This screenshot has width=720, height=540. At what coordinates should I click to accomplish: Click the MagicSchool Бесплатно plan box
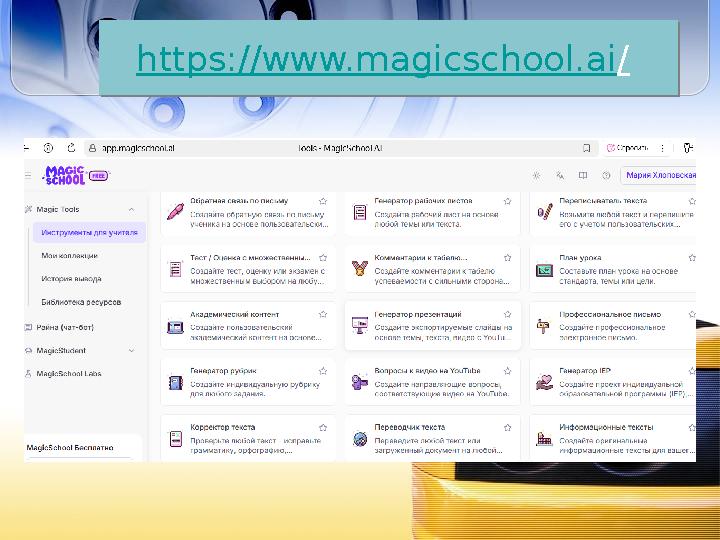tap(83, 448)
